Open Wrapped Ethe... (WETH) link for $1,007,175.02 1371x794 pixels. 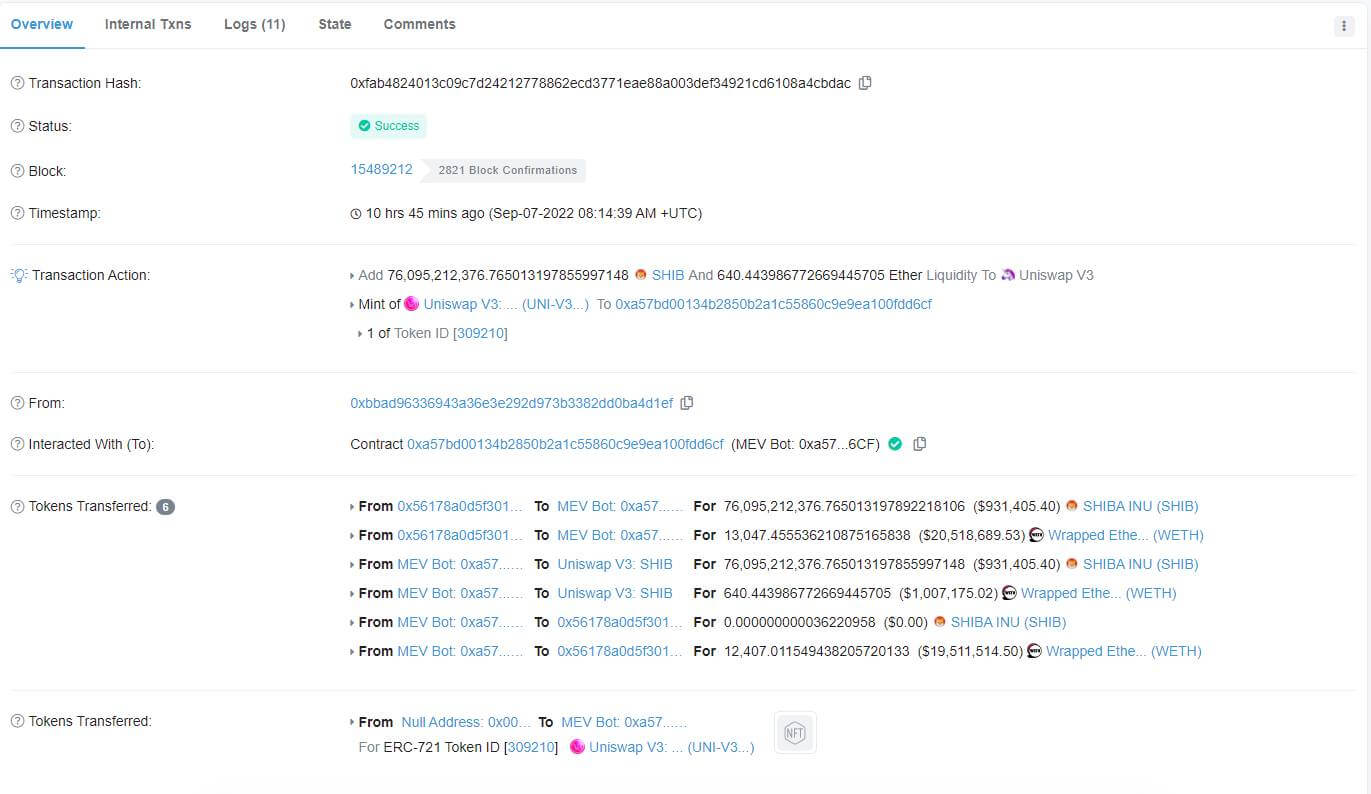click(1098, 593)
